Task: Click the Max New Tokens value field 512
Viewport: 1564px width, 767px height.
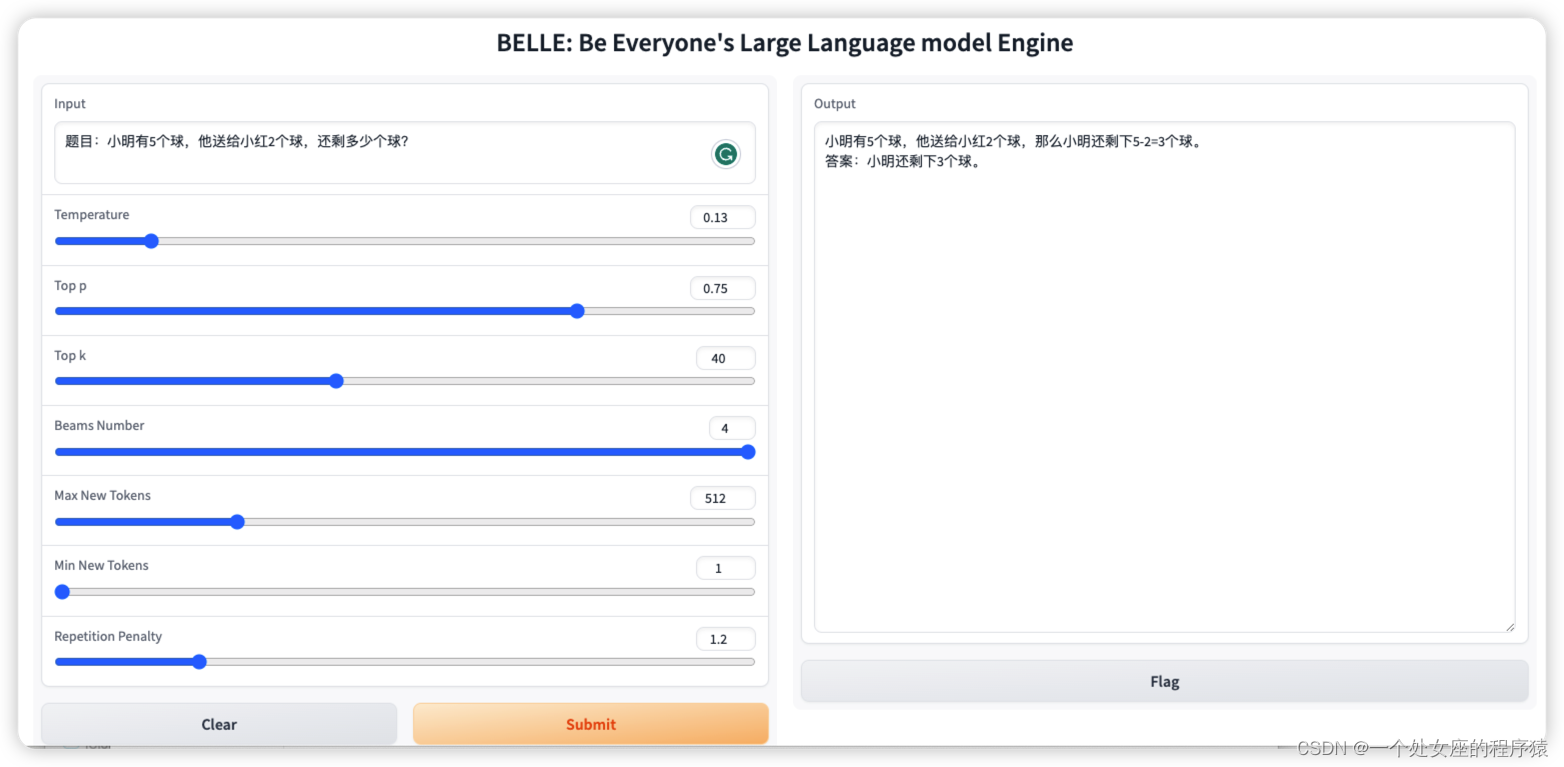Action: (723, 498)
